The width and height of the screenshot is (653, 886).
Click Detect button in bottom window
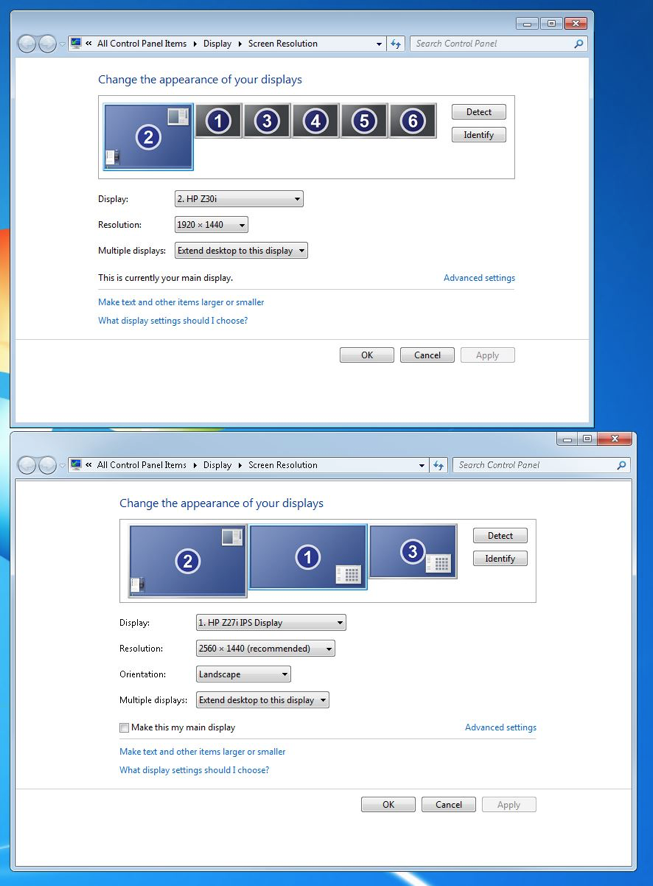tap(500, 536)
